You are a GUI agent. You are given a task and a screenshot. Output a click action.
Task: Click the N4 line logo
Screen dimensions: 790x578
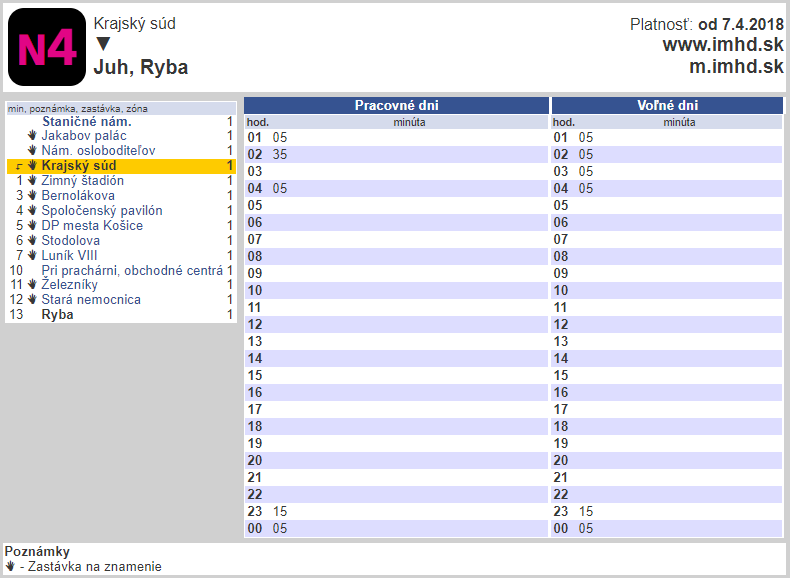pyautogui.click(x=47, y=47)
